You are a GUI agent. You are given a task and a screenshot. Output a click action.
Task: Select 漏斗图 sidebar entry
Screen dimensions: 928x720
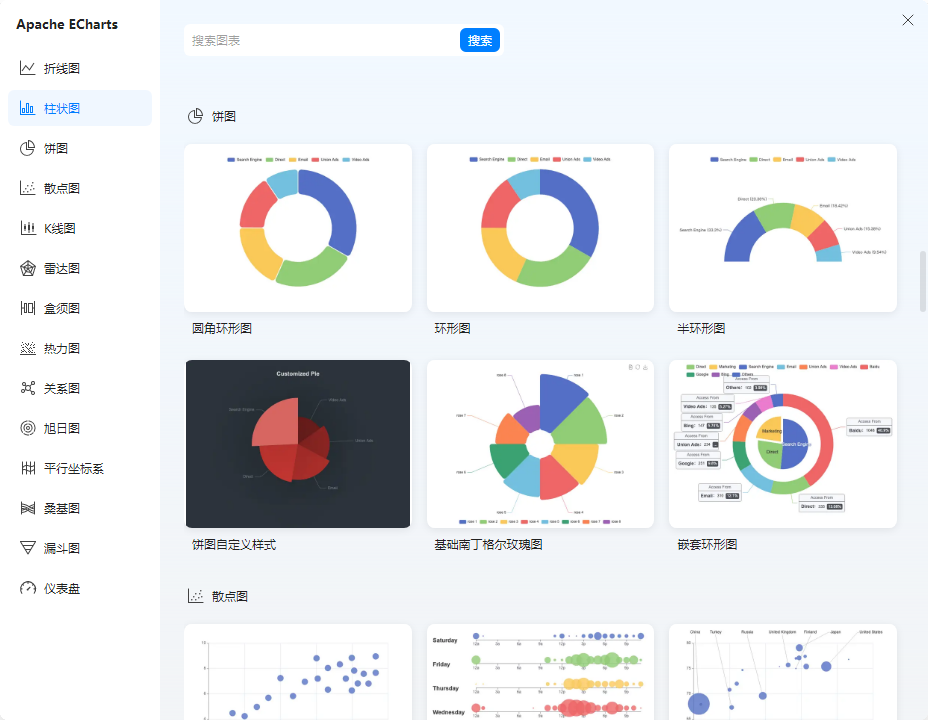click(x=80, y=548)
